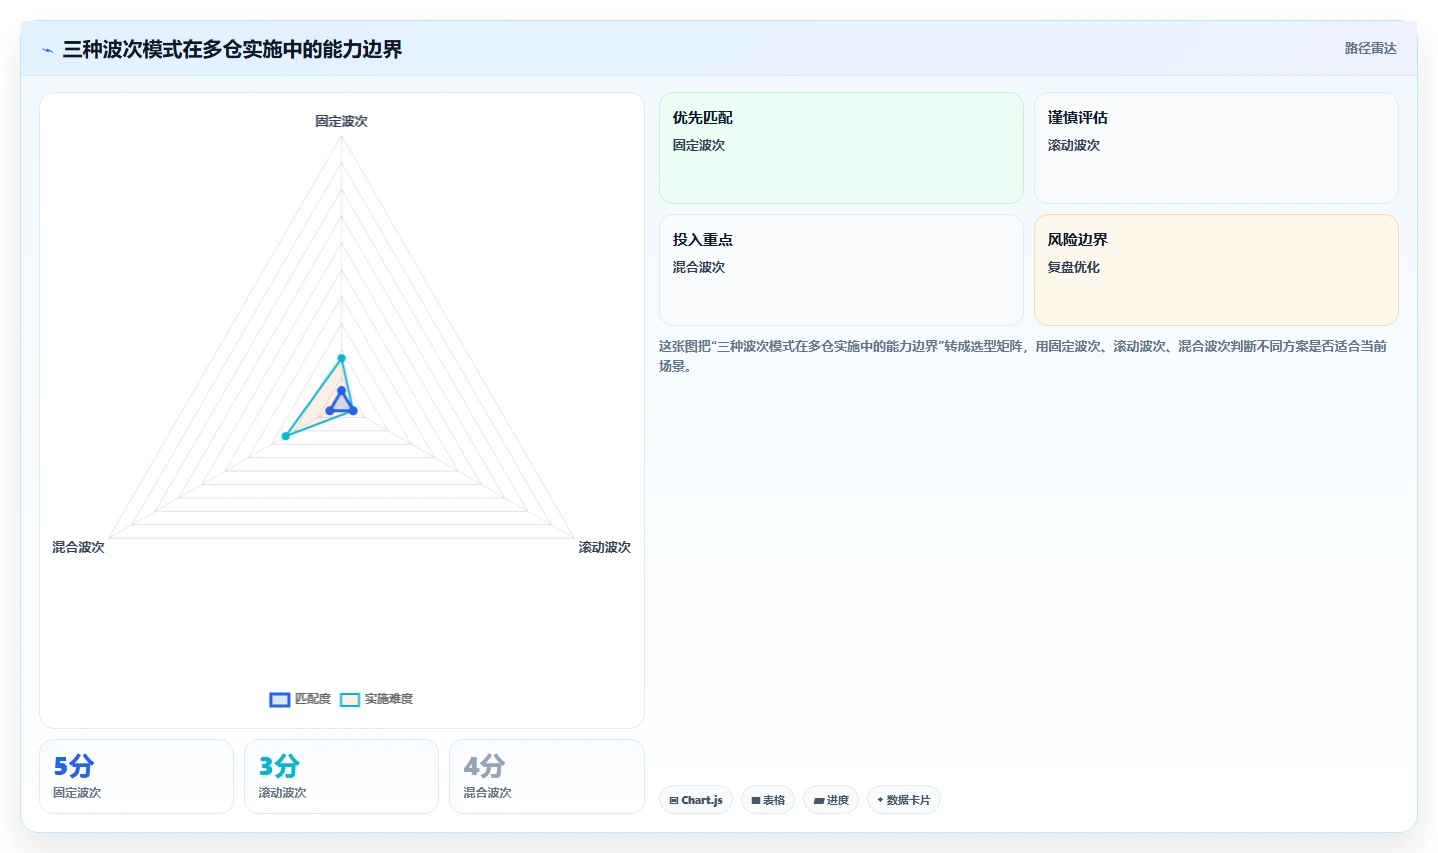The width and height of the screenshot is (1438, 853).
Task: Select the 数据卡片 tag pill
Action: pos(904,800)
